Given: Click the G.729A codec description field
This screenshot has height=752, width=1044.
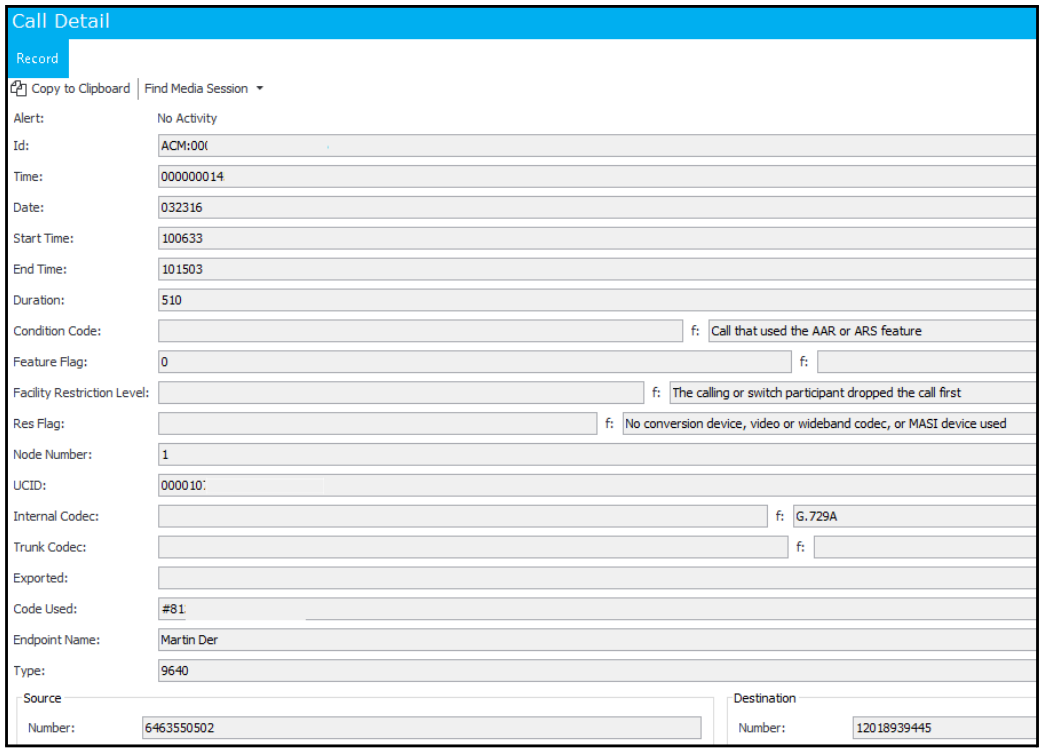Looking at the screenshot, I should click(x=914, y=516).
